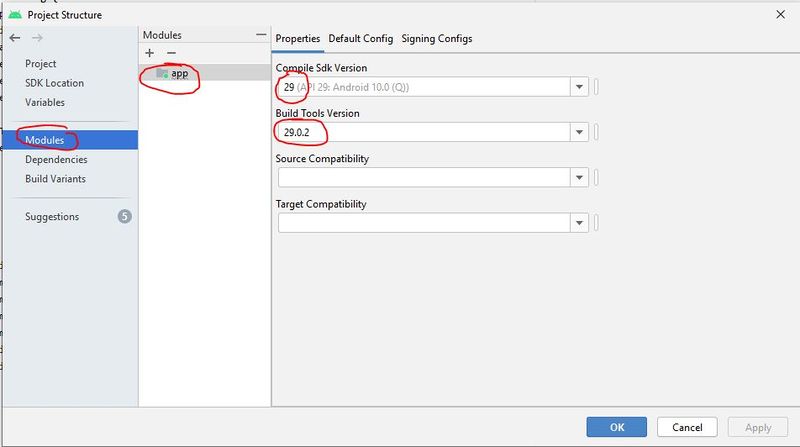Image resolution: width=800 pixels, height=447 pixels.
Task: Go back with the left arrow icon
Action: 15,38
